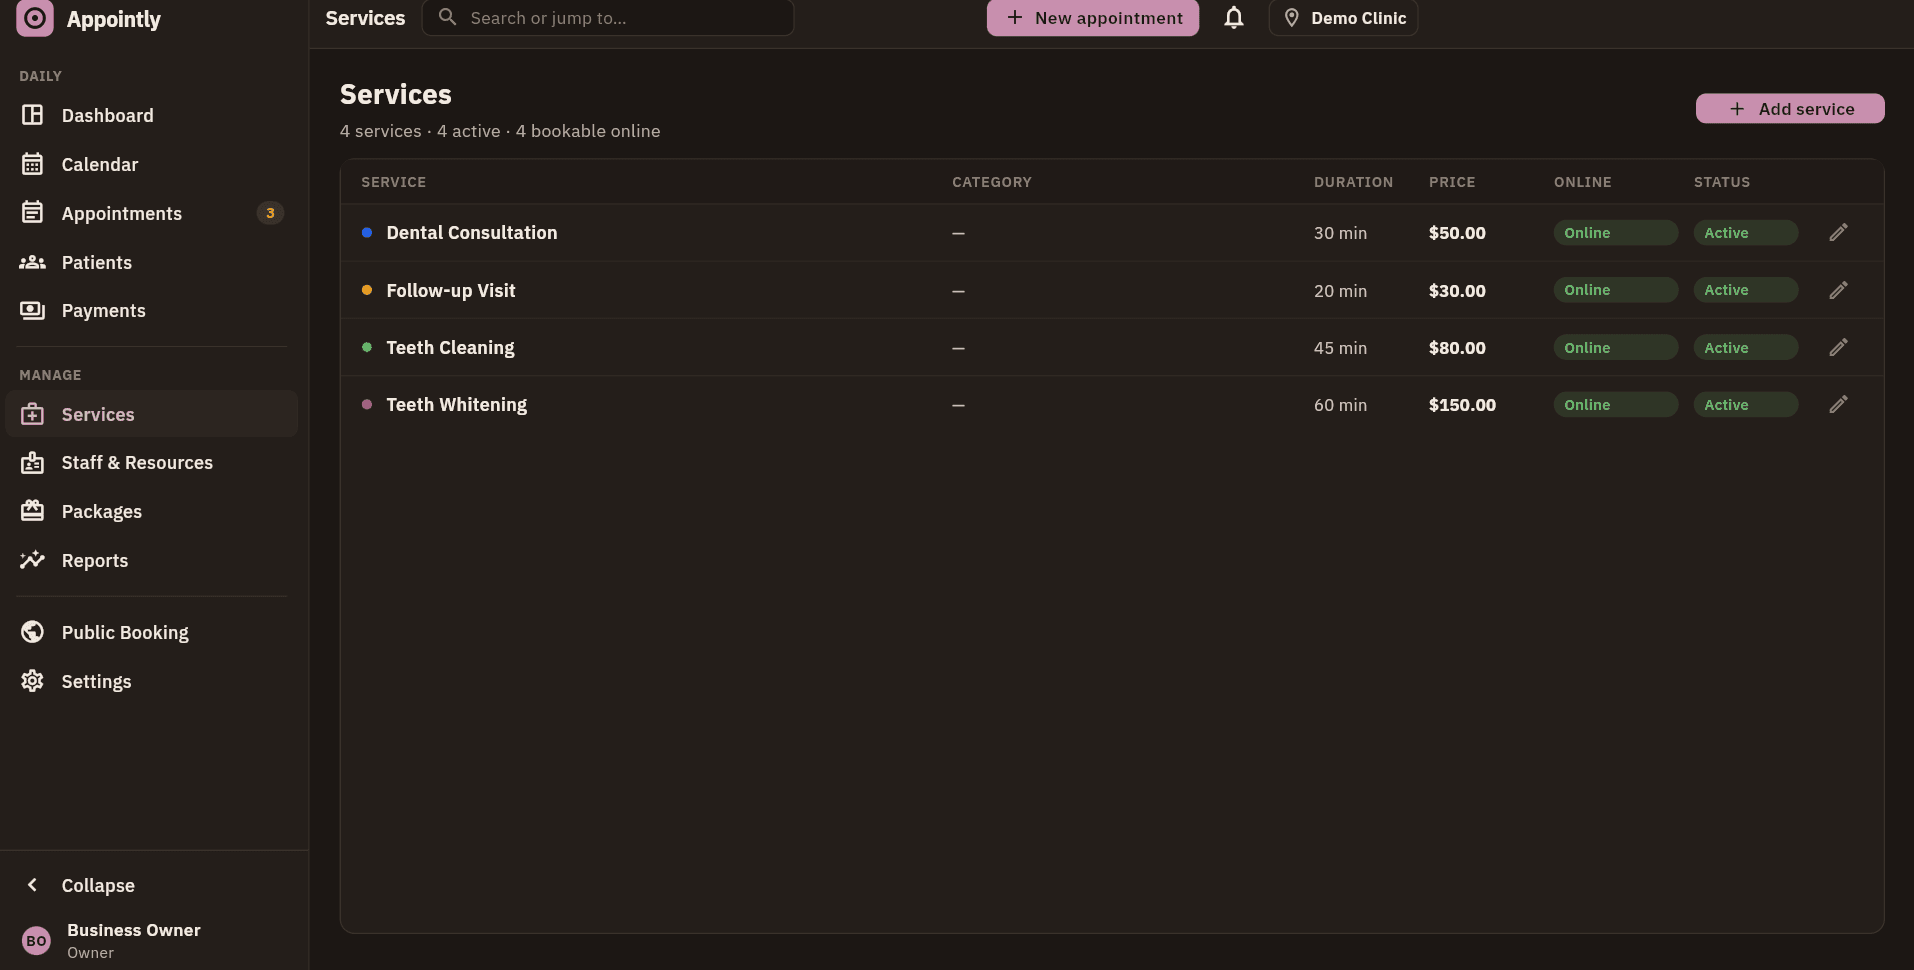Toggle Active status for Dental Consultation
Viewport: 1914px width, 970px height.
(x=1745, y=233)
